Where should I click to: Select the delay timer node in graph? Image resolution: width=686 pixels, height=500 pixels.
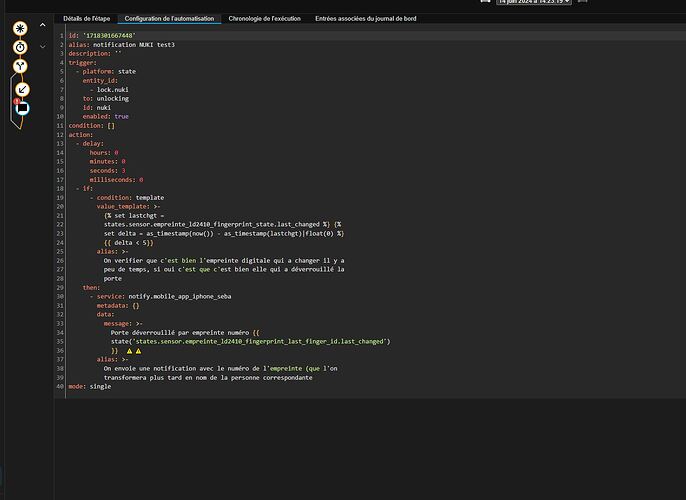[20, 47]
